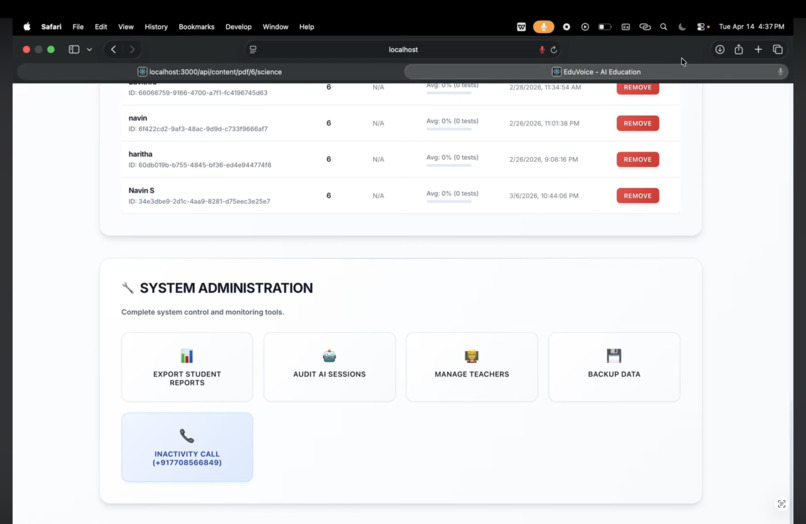Reload the page
Viewport: 806px width, 524px height.
point(554,50)
